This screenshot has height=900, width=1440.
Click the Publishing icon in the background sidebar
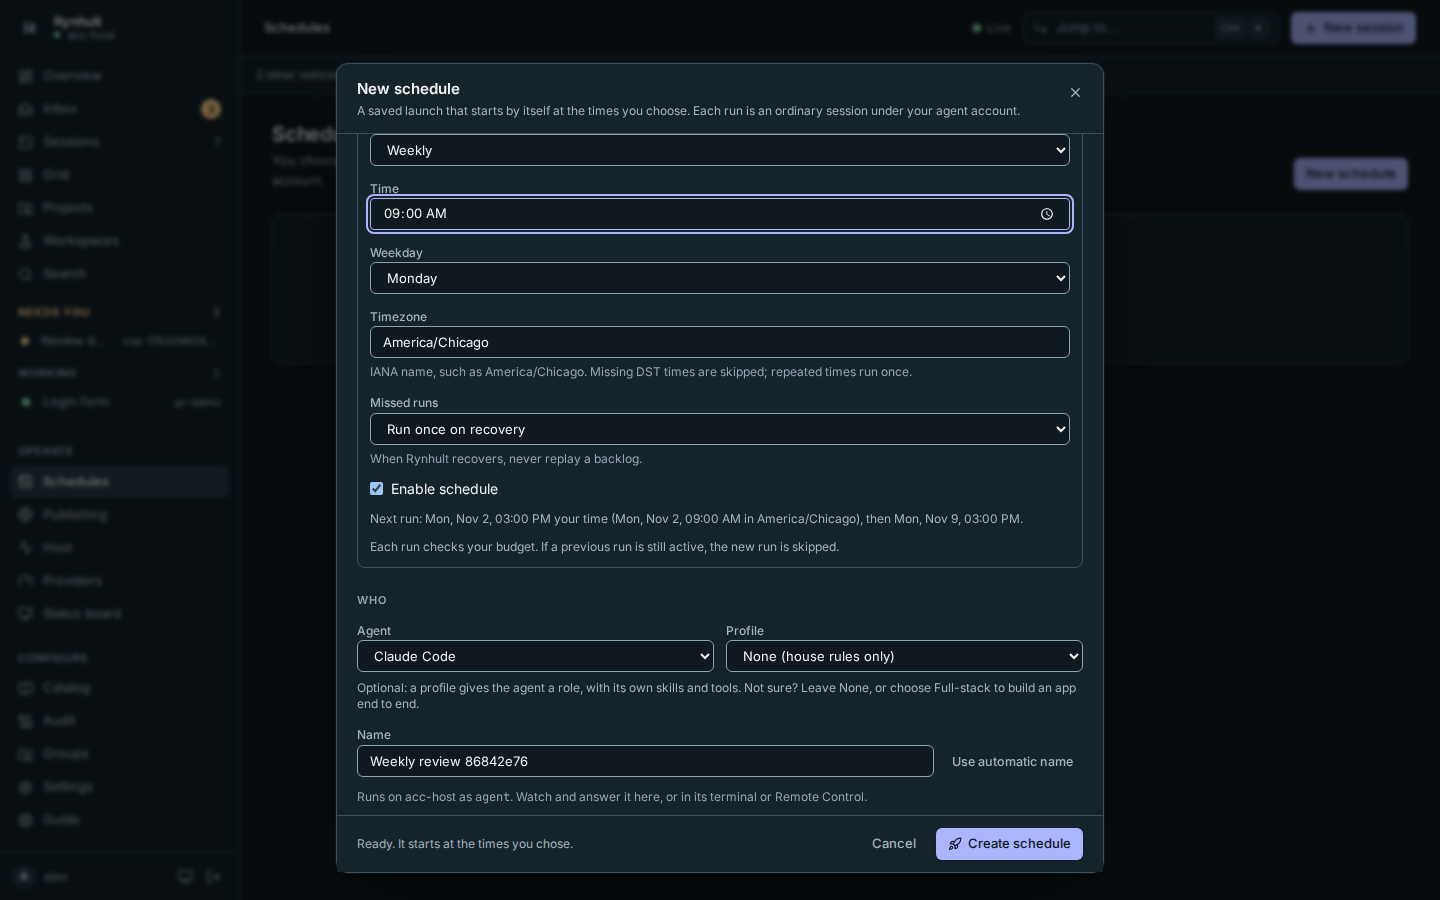(x=26, y=515)
